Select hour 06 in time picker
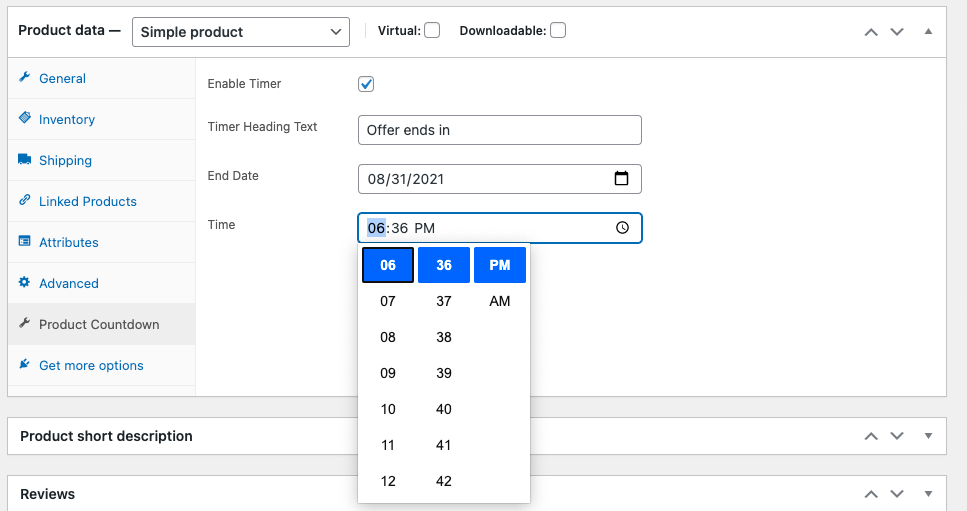Viewport: 967px width, 511px height. (388, 265)
